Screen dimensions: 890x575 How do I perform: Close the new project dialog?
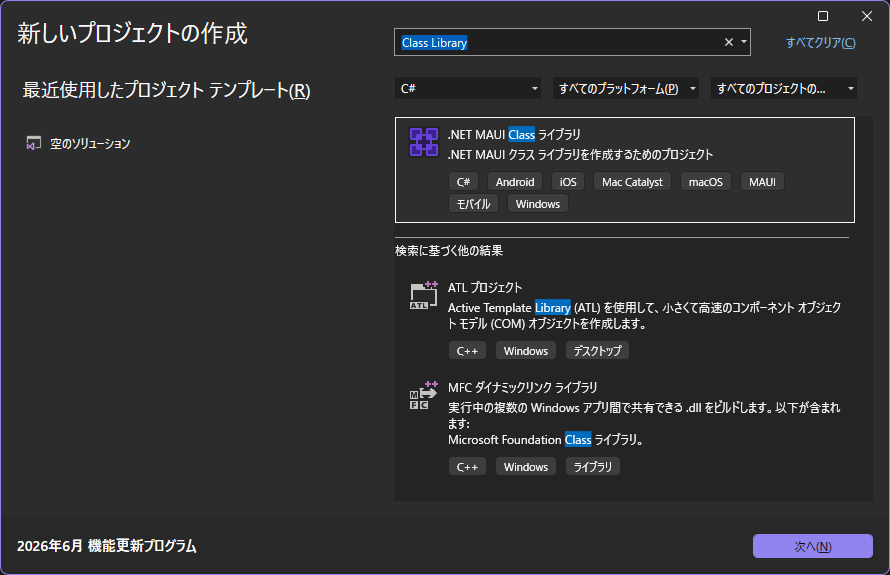[867, 16]
